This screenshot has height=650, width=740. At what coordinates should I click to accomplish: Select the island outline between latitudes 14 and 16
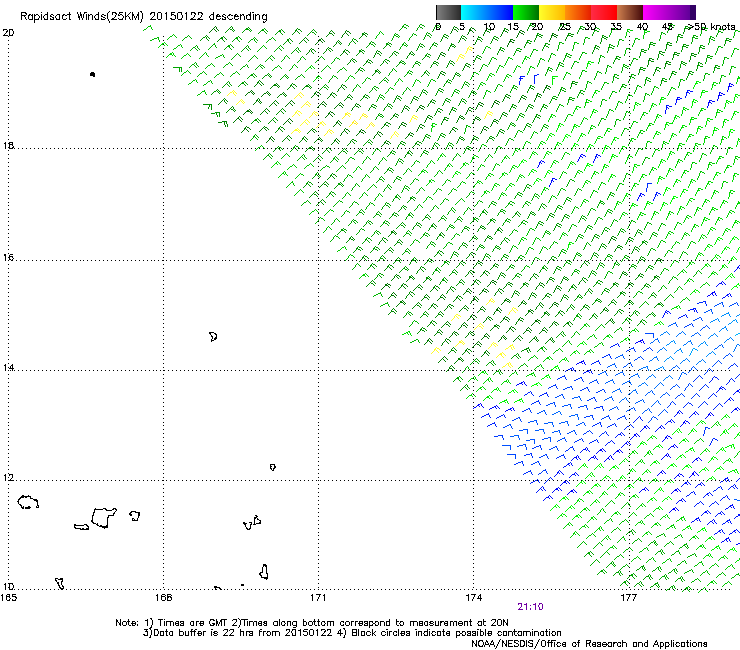point(213,337)
